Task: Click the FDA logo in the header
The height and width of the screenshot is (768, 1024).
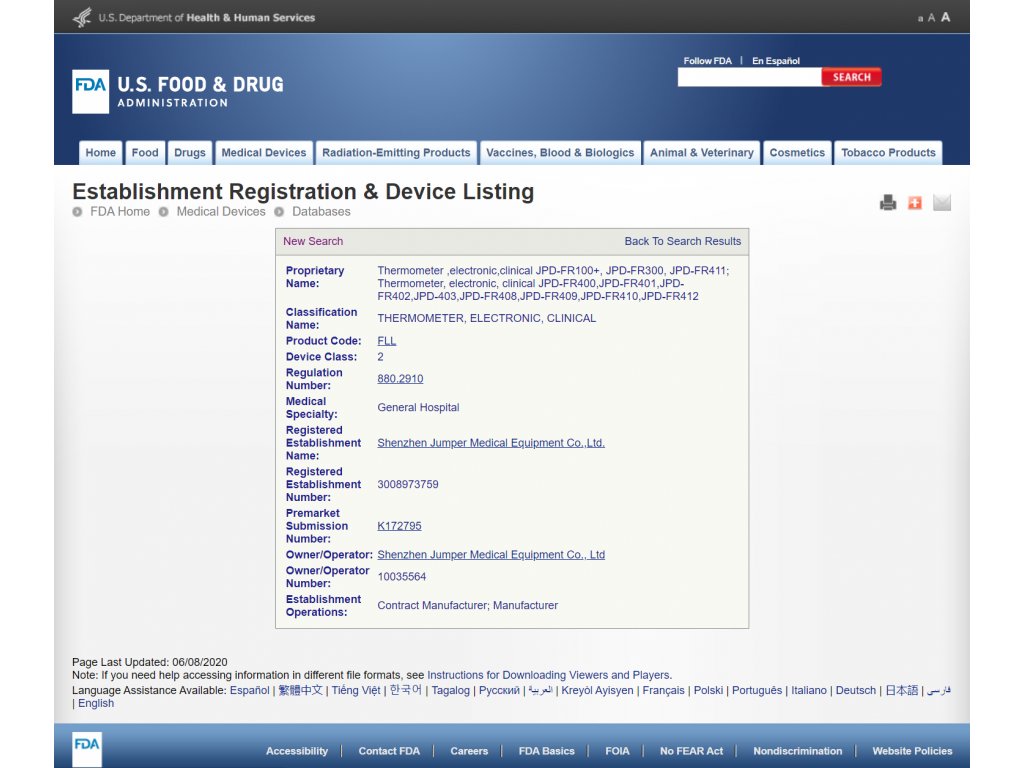Action: coord(91,91)
